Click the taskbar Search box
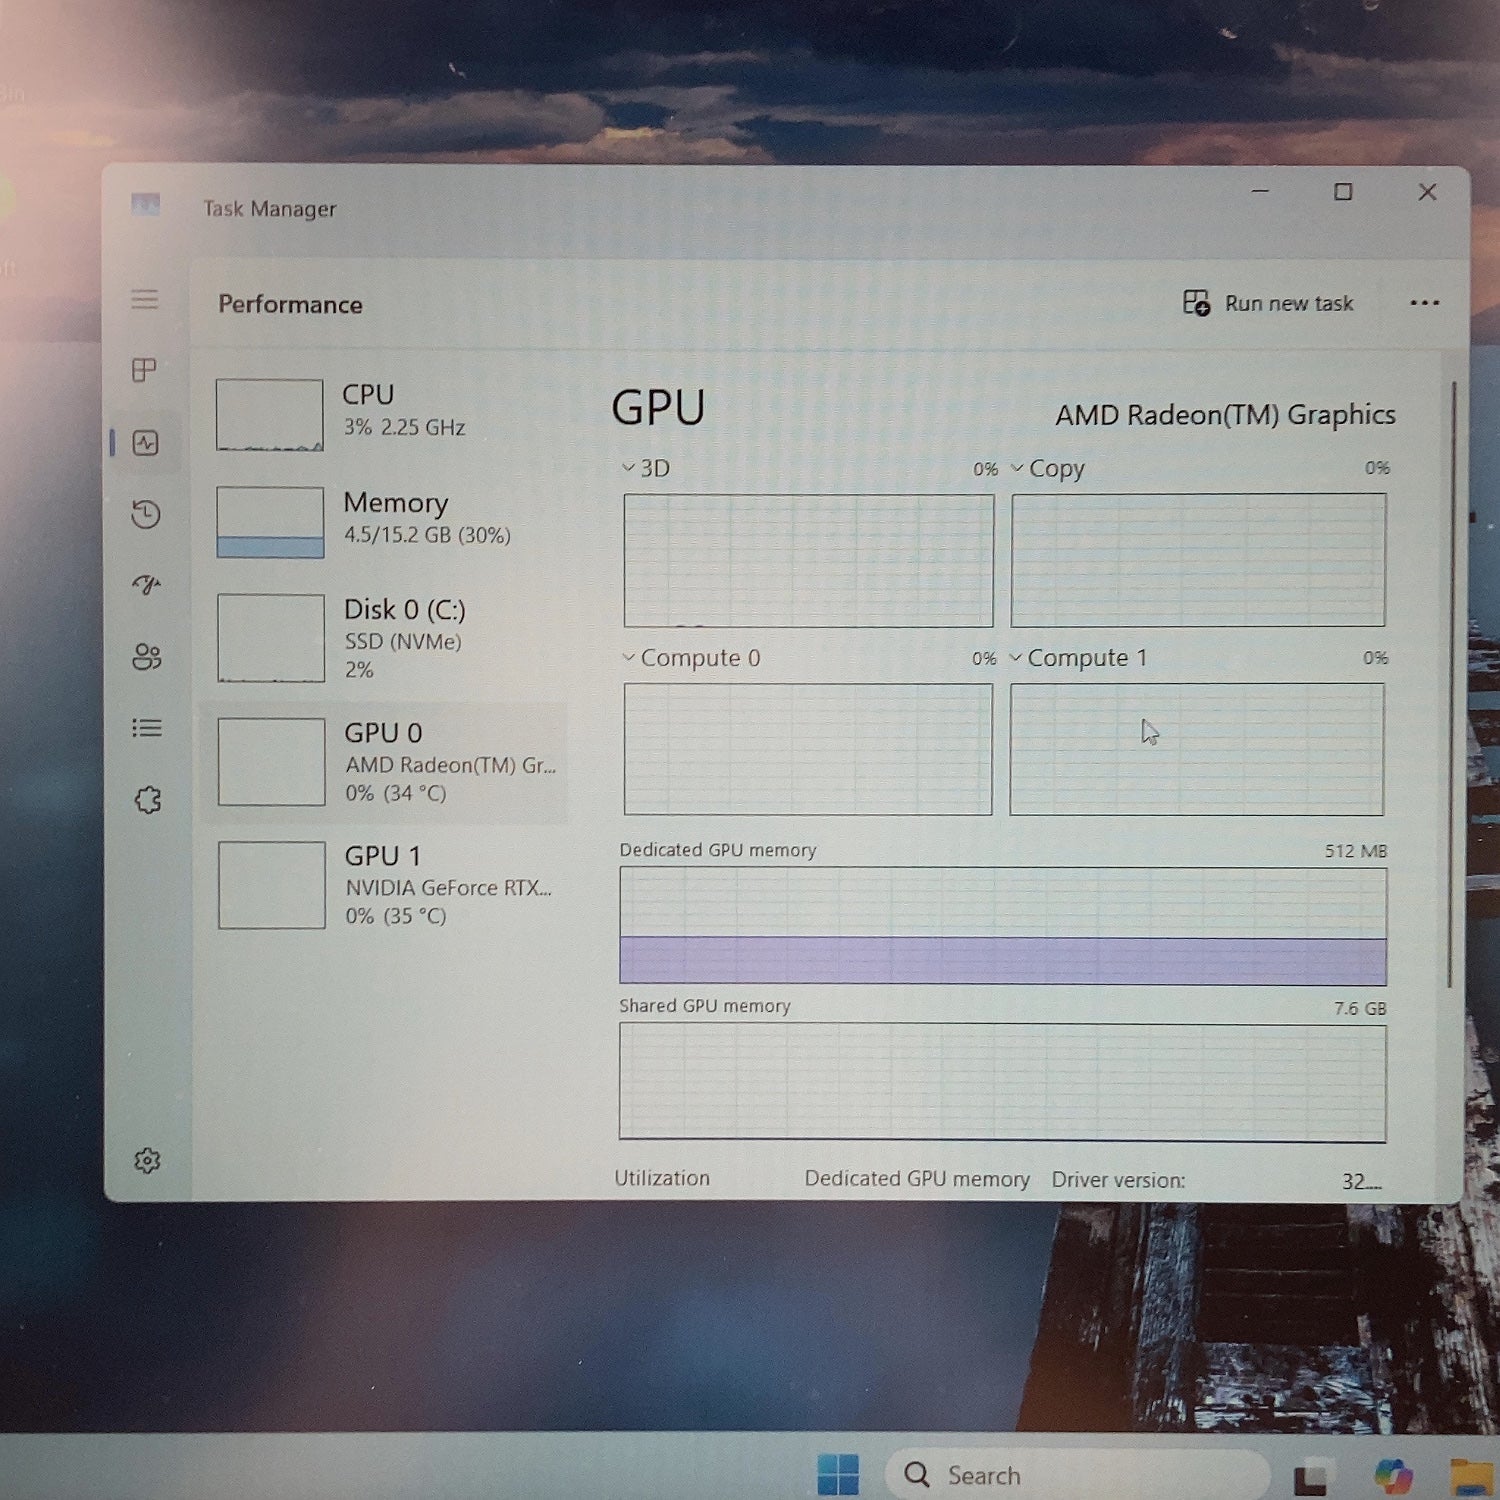The width and height of the screenshot is (1500, 1500). click(x=1077, y=1475)
